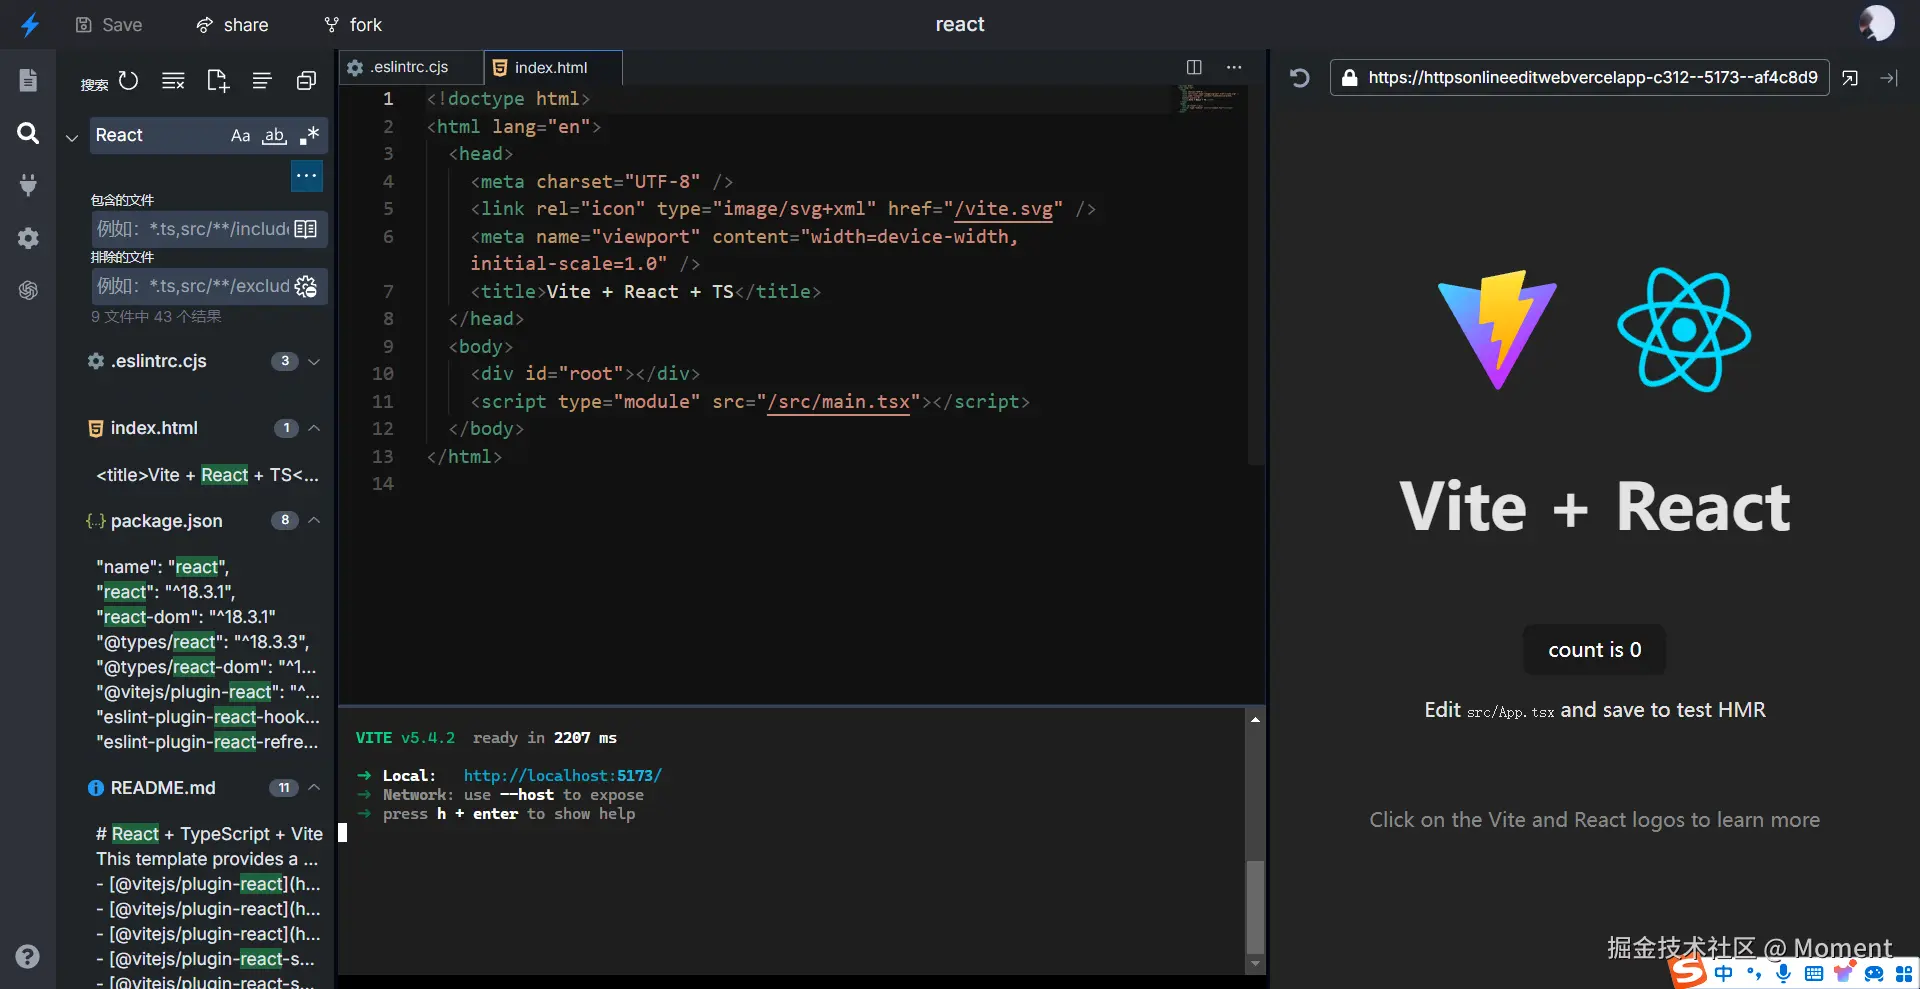Enable Sogou voice input microphone
This screenshot has width=1920, height=989.
(x=1784, y=973)
